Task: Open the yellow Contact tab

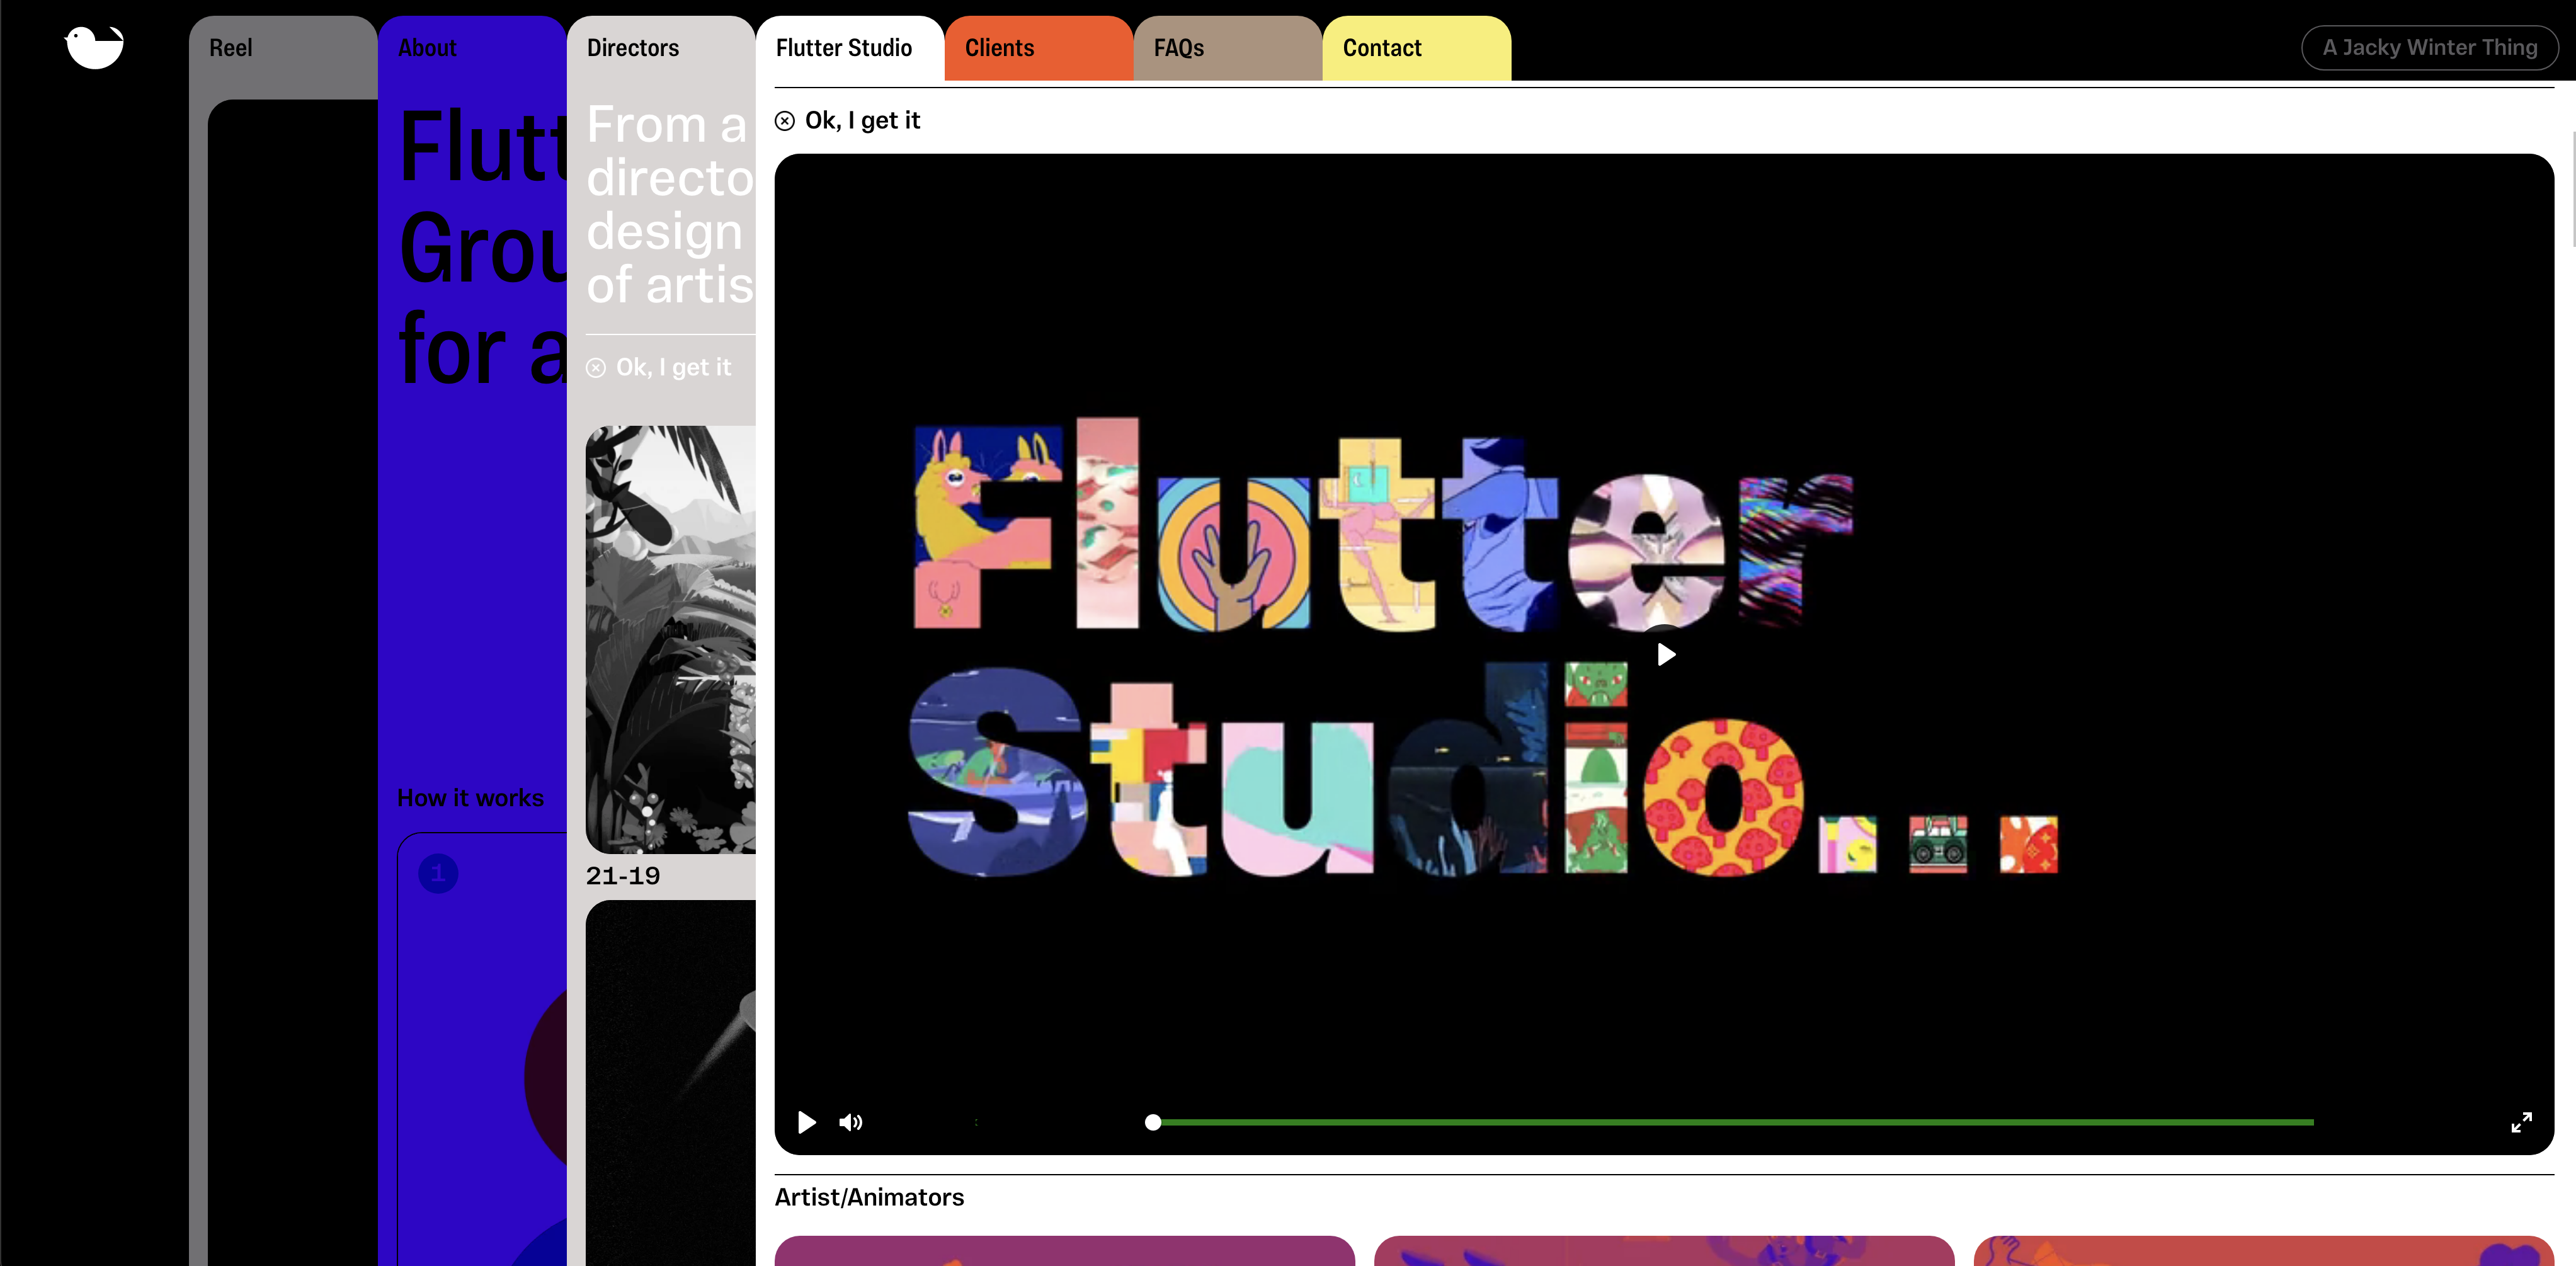Action: point(1381,48)
